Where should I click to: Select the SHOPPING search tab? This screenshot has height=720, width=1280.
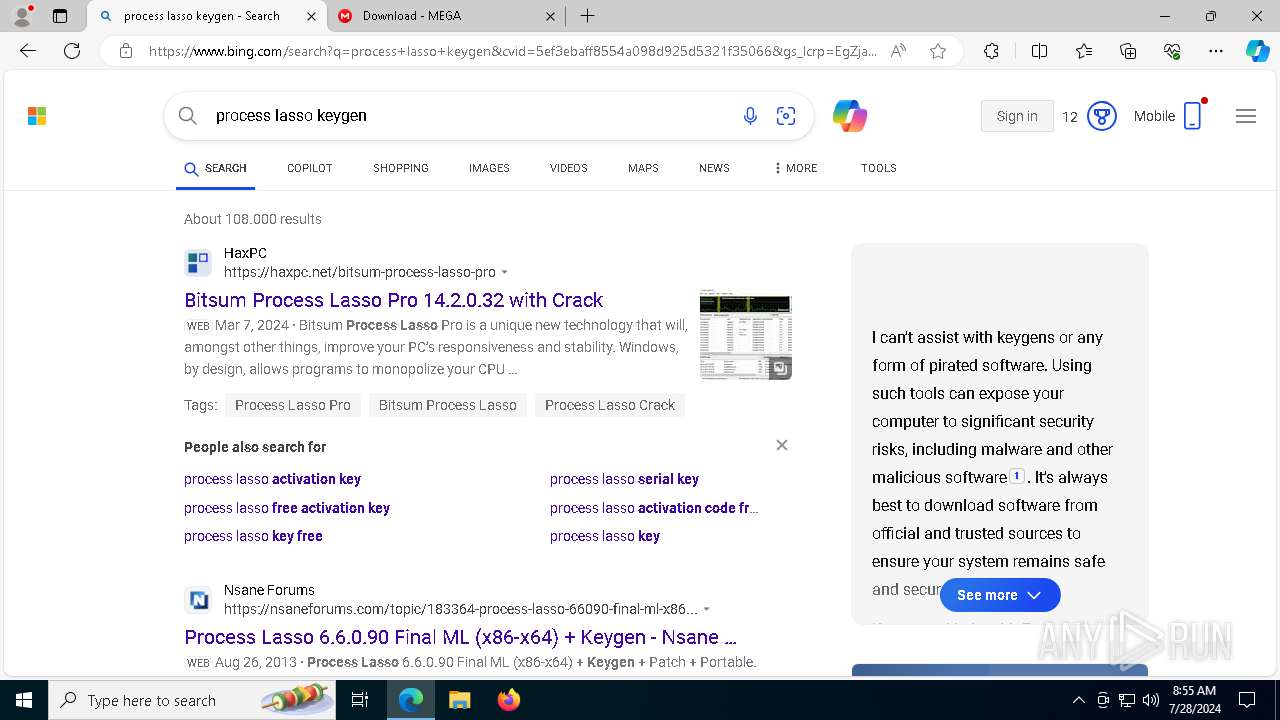tap(401, 168)
